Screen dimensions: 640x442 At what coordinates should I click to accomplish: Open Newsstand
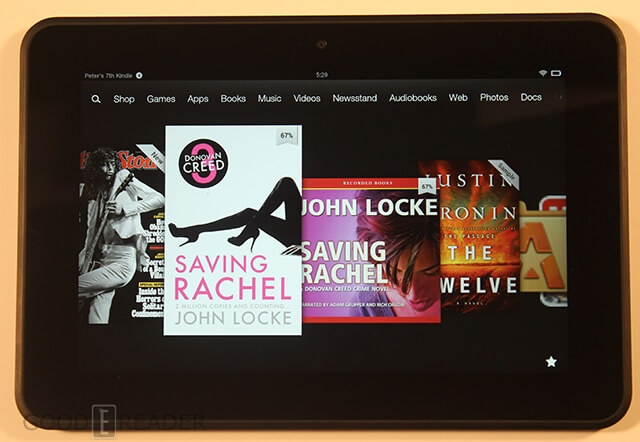(355, 98)
